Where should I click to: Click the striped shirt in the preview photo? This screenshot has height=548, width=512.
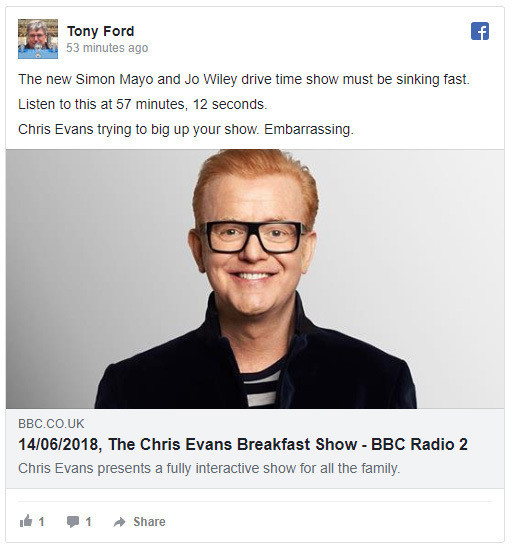[261, 389]
